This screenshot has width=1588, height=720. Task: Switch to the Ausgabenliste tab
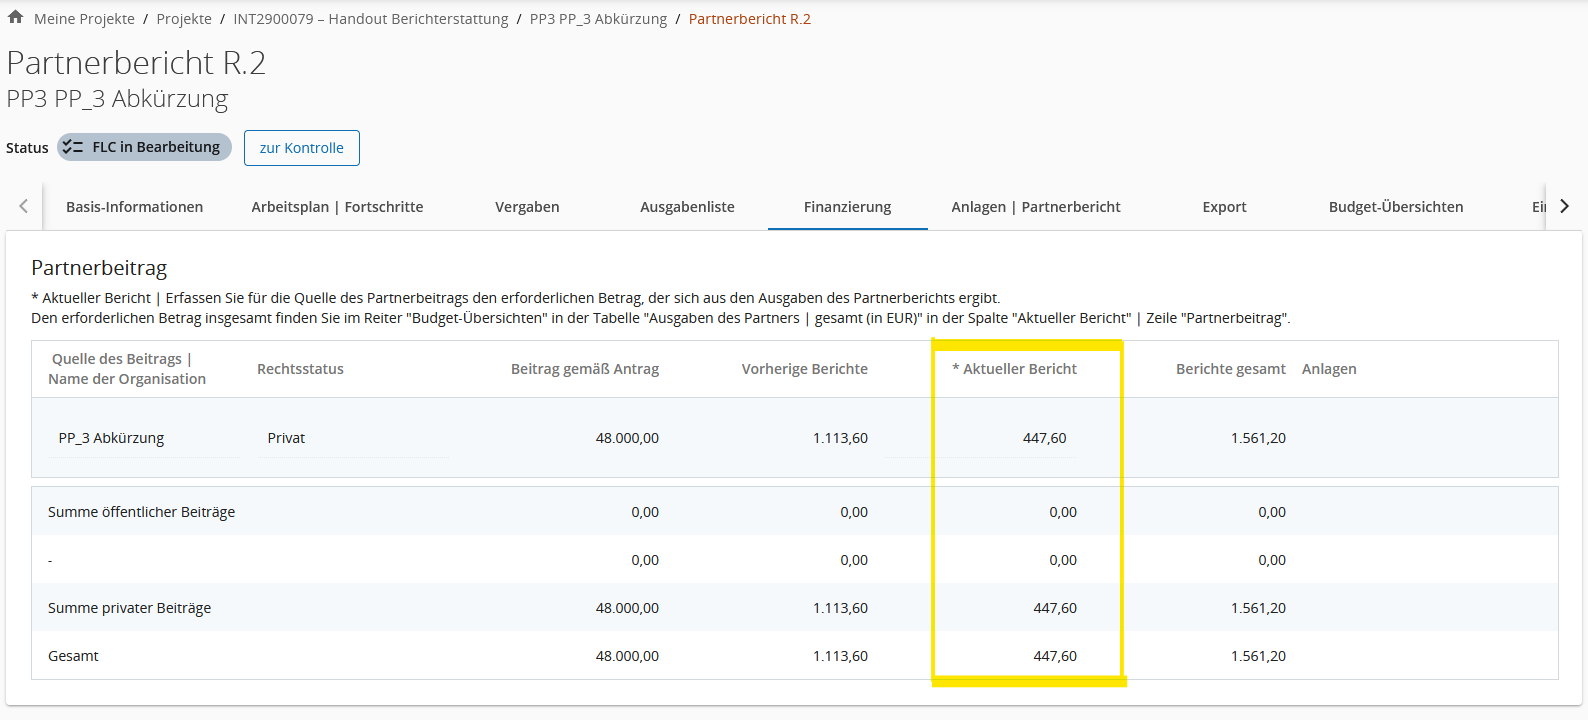687,207
